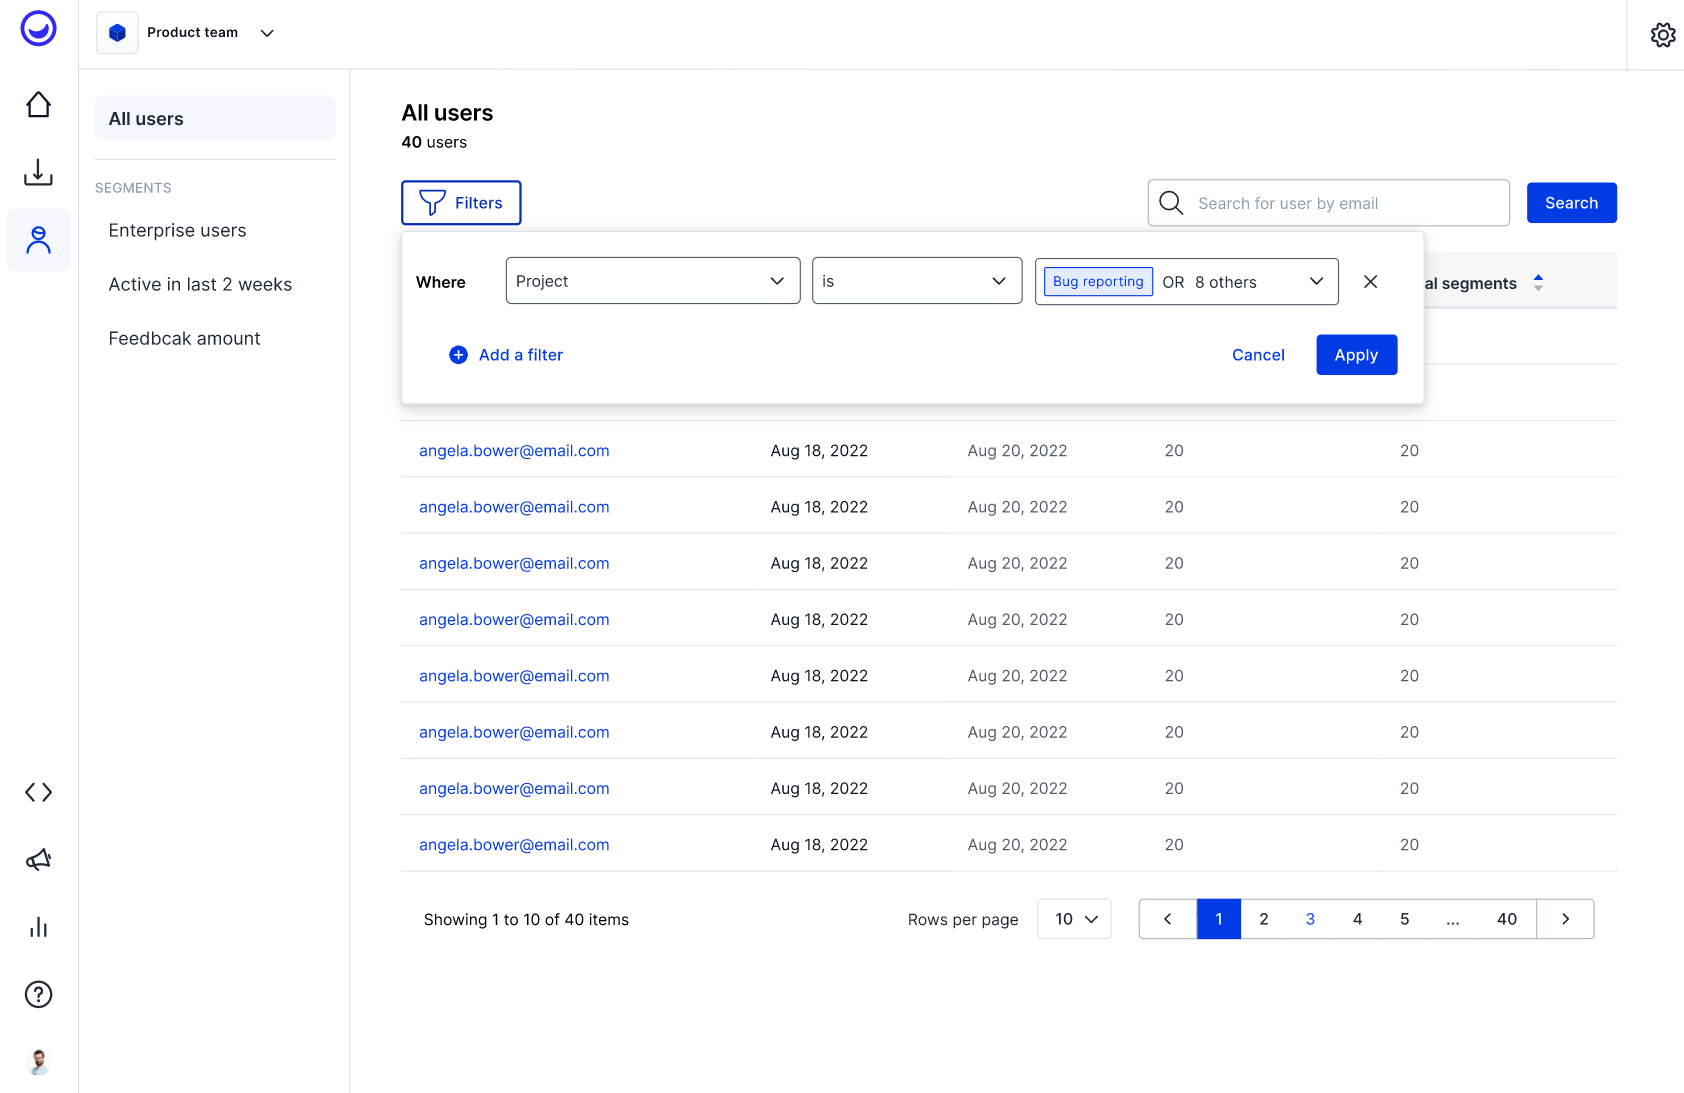1684x1093 pixels.
Task: Go to page 3
Action: pos(1310,919)
